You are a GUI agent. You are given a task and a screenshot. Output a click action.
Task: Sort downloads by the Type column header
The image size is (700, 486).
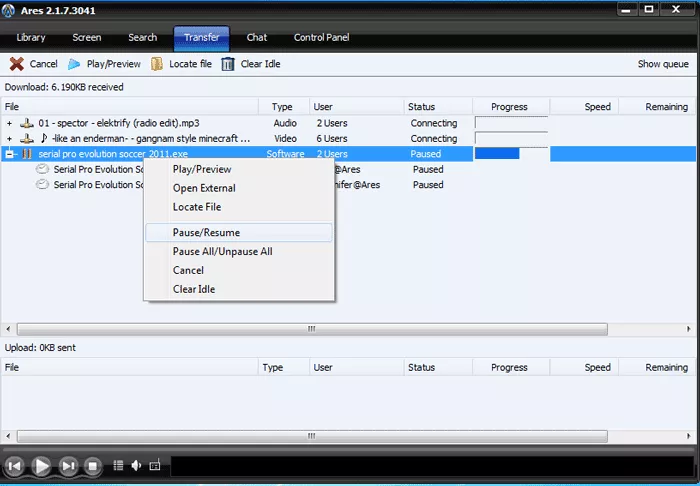coord(283,107)
